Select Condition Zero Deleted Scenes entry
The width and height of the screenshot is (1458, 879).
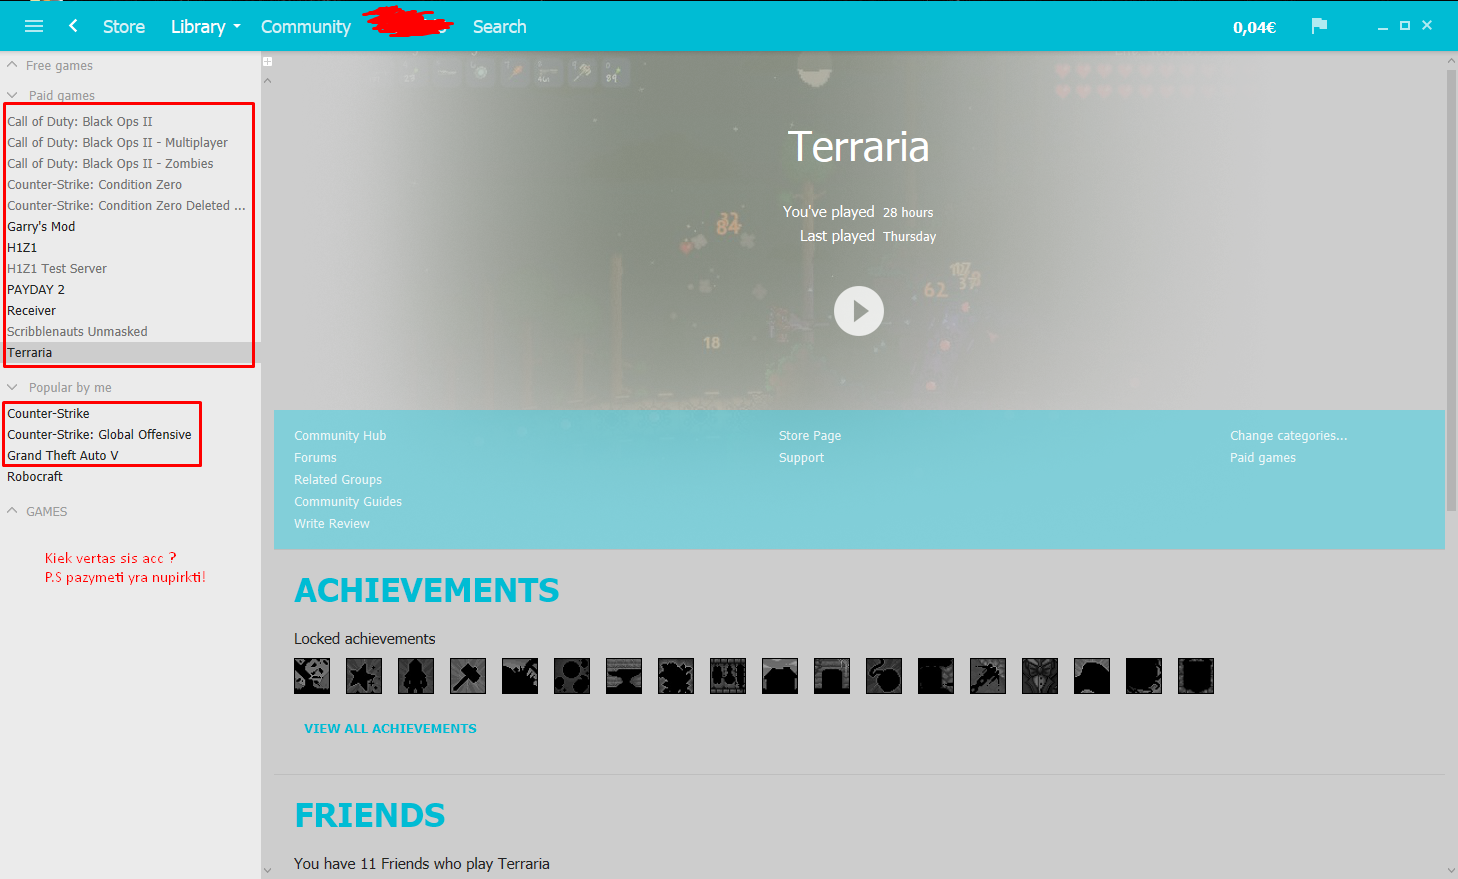126,206
